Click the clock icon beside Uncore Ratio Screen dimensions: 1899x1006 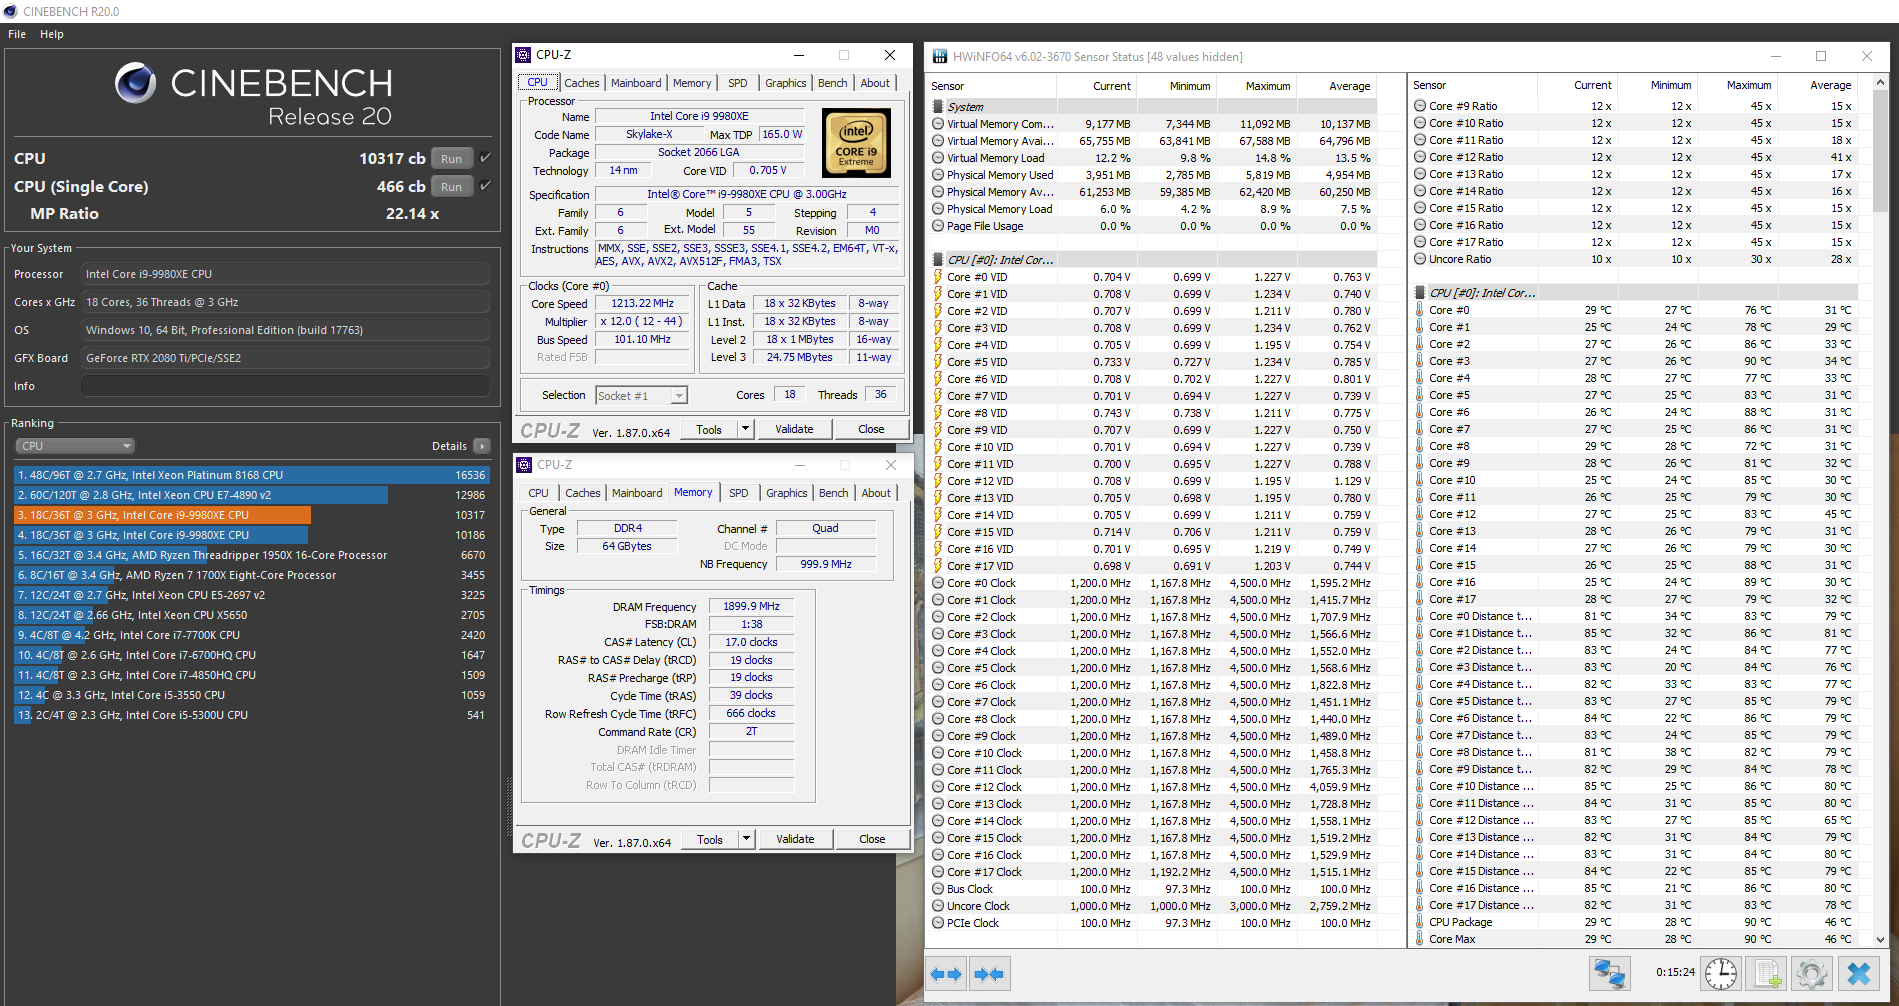[1420, 259]
